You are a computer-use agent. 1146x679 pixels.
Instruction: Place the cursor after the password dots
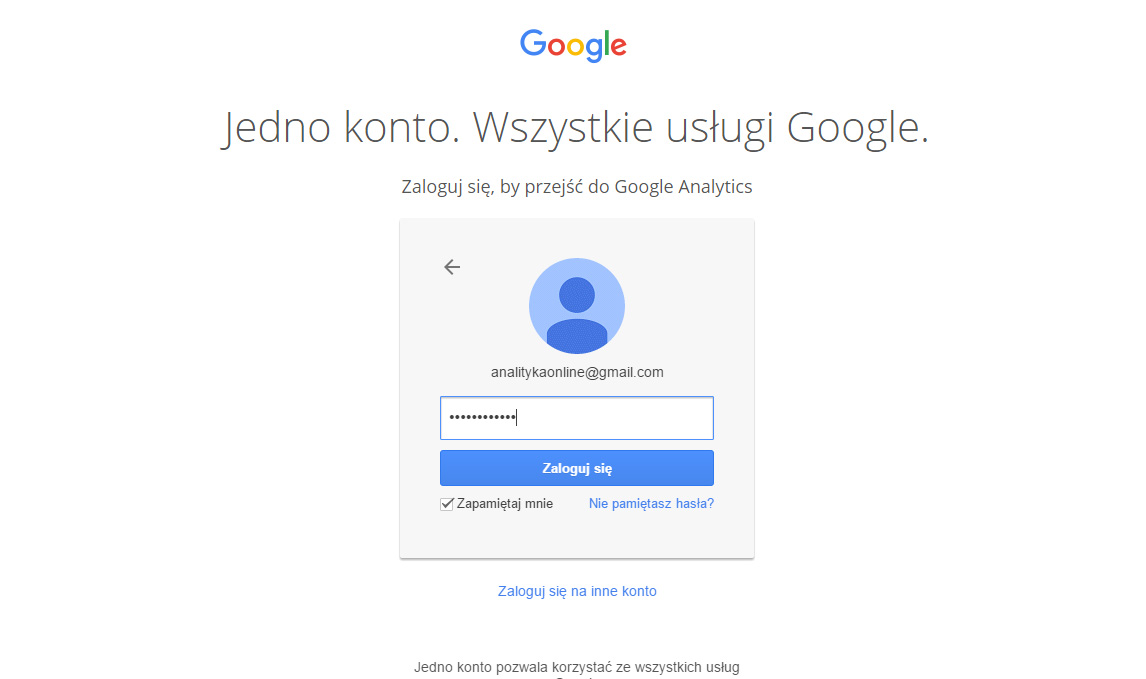coord(519,418)
